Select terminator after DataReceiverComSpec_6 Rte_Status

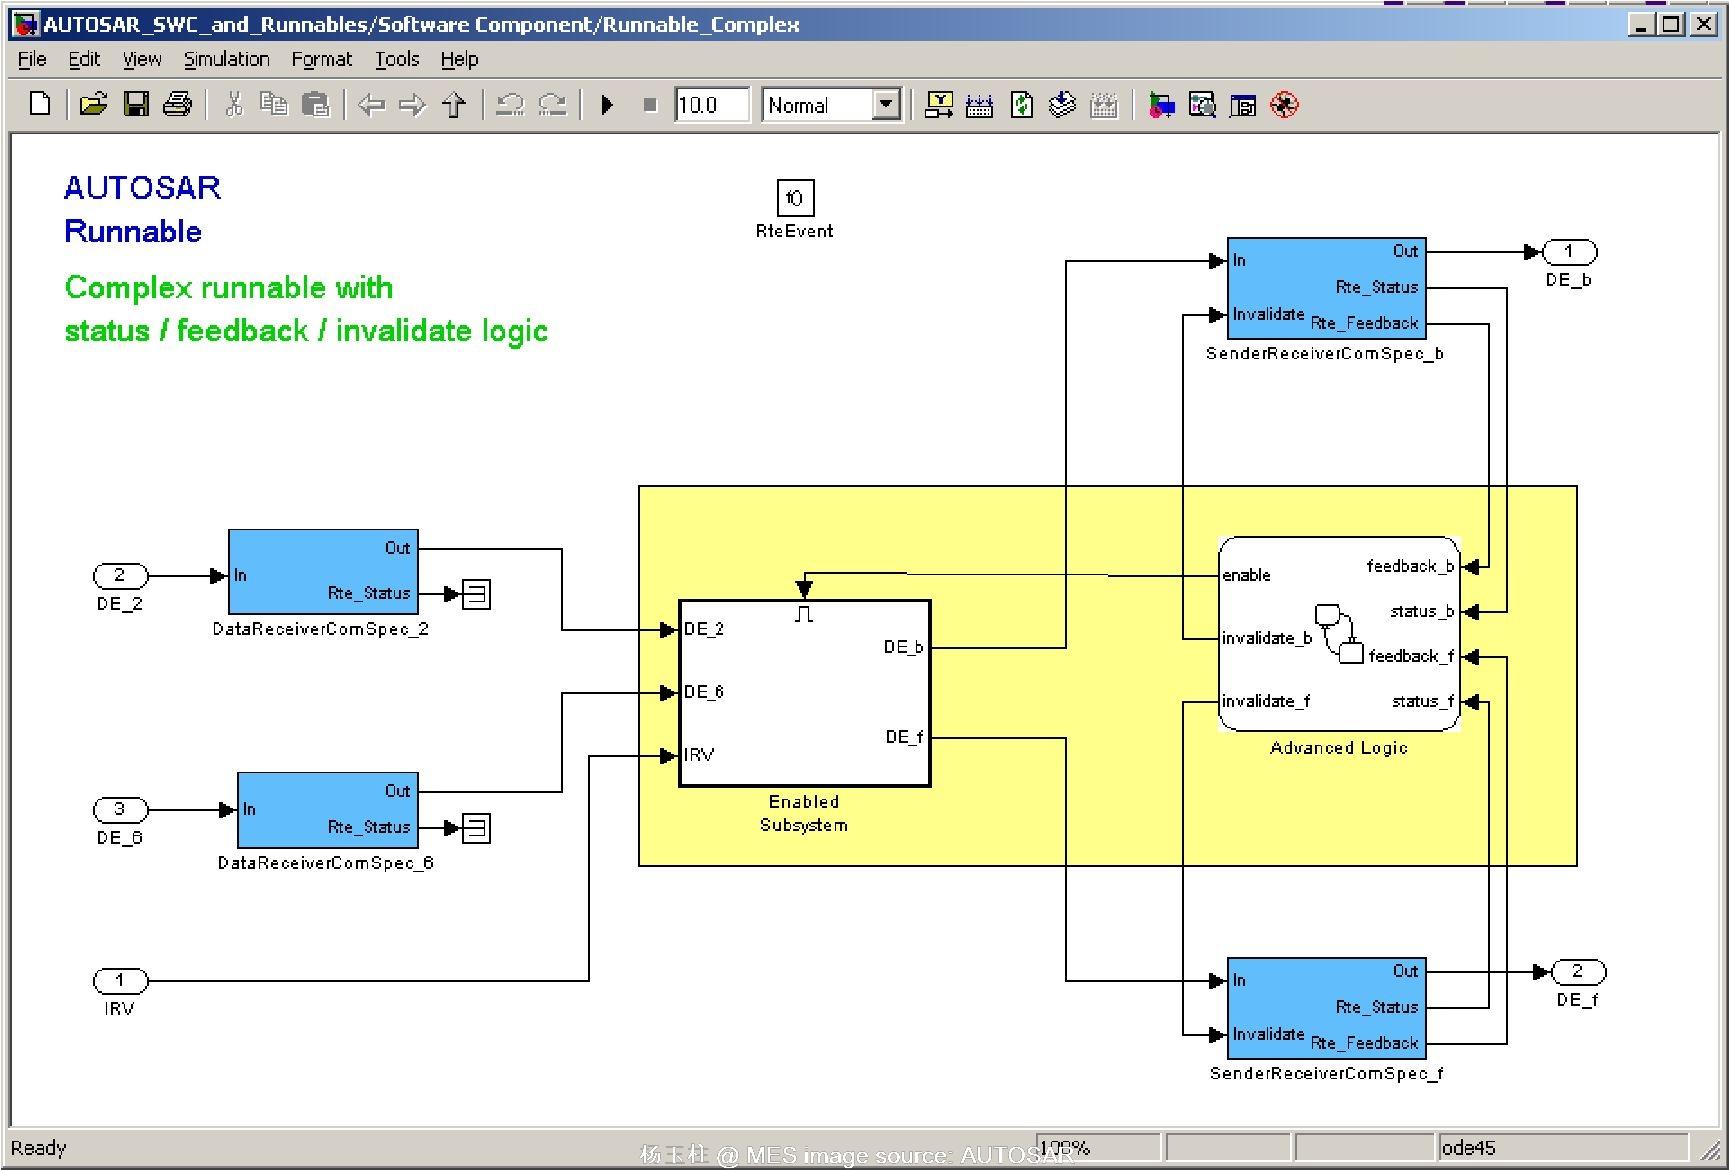point(476,828)
